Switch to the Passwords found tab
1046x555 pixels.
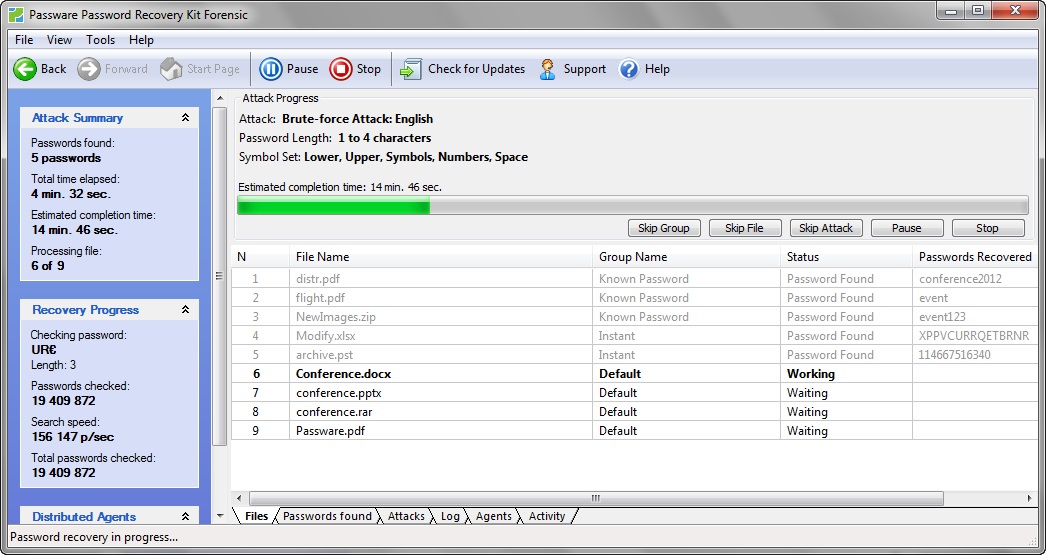(327, 516)
